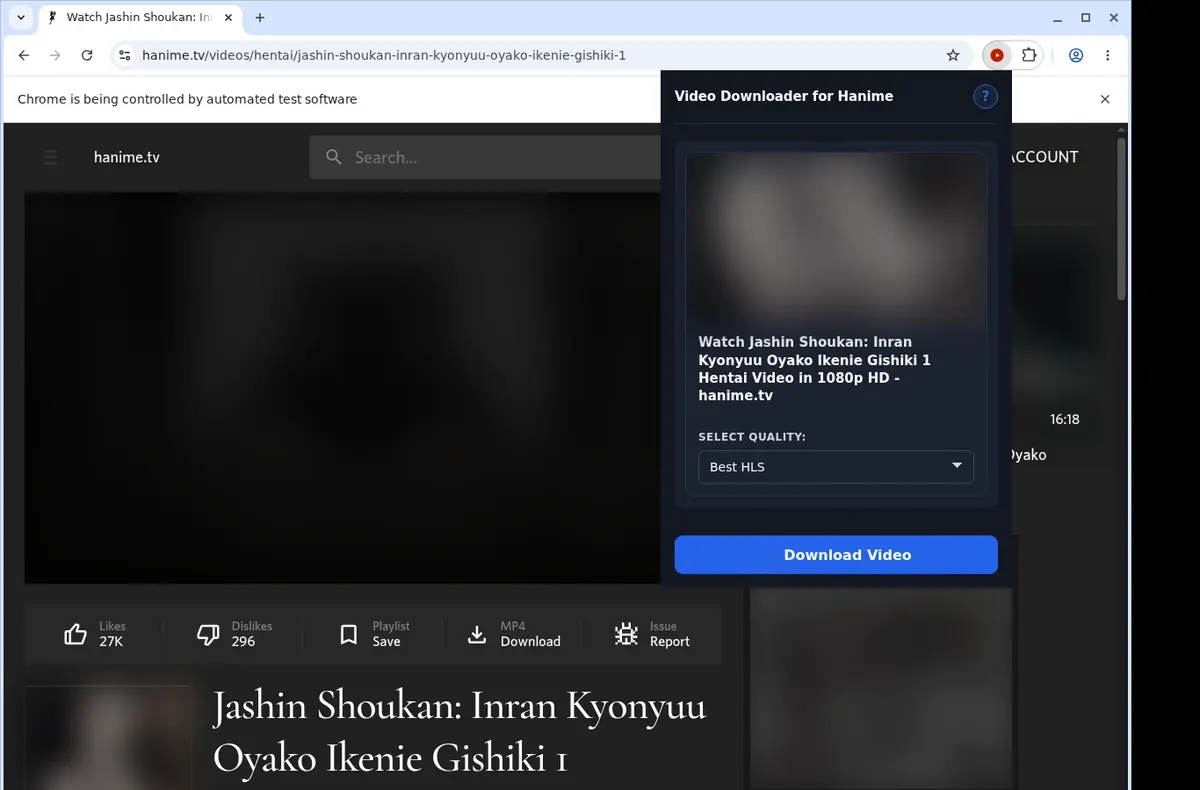Viewport: 1200px width, 790px height.
Task: Save video to playlist bookmark icon
Action: coord(348,634)
